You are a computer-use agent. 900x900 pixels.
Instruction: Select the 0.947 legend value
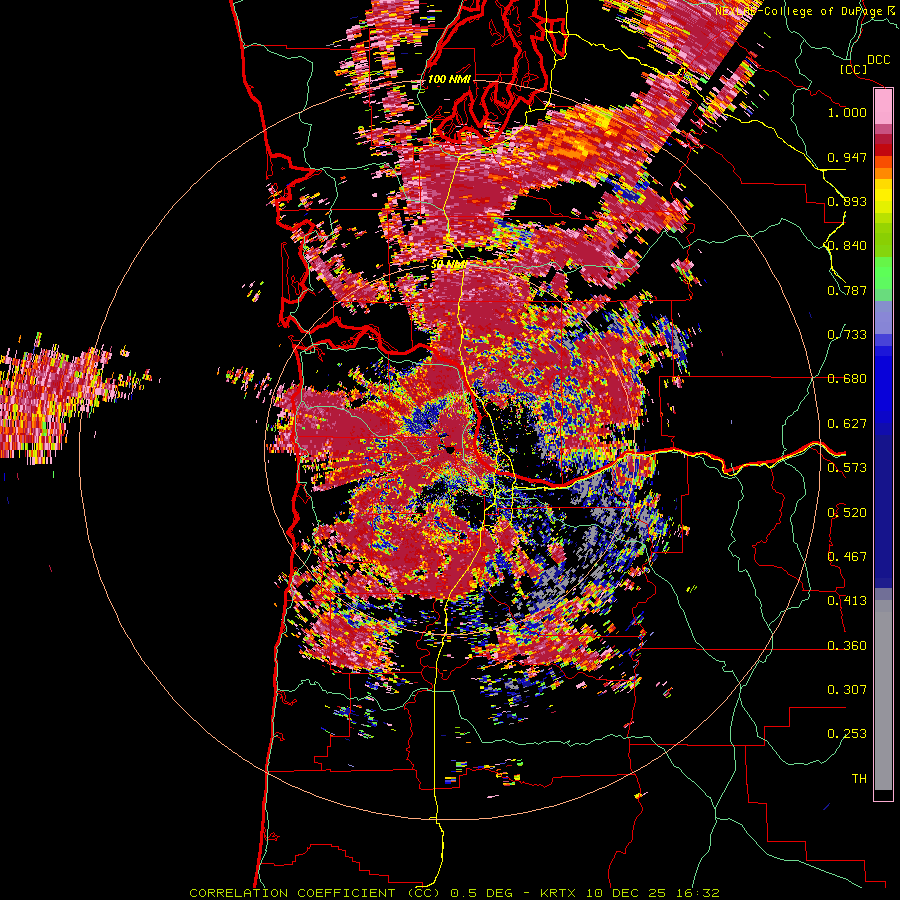pos(847,157)
